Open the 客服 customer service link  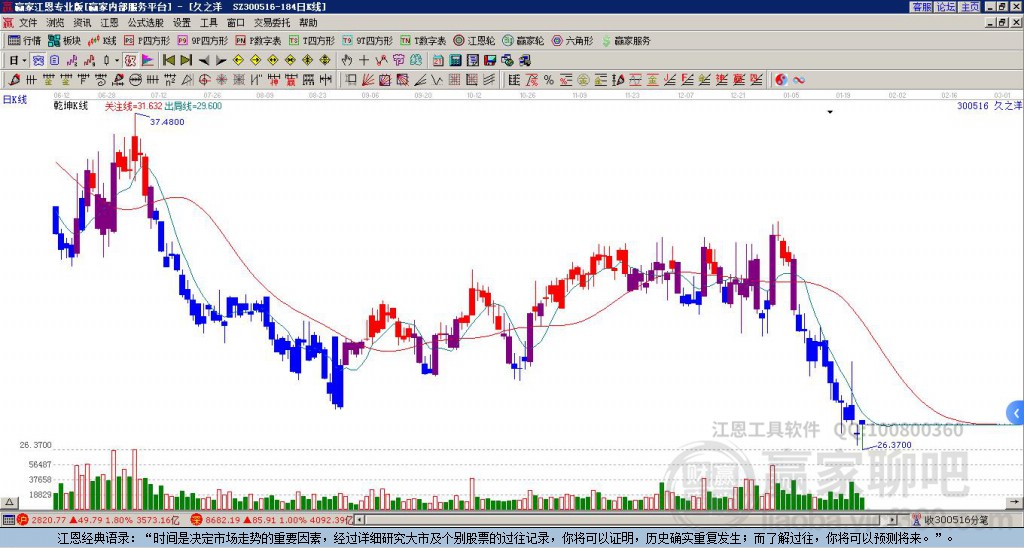click(921, 7)
